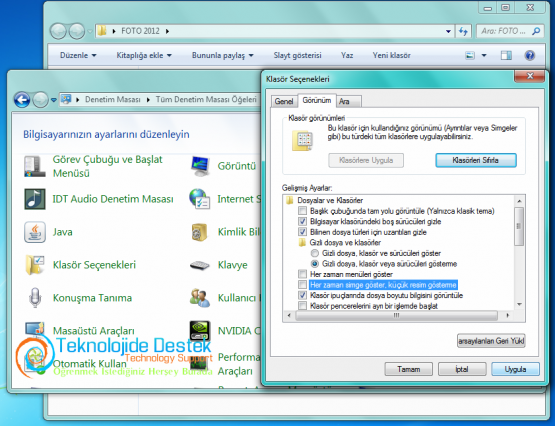Expand arrow after FOTO 2012 in address bar
Image resolution: width=555 pixels, height=426 pixels.
[167, 31]
